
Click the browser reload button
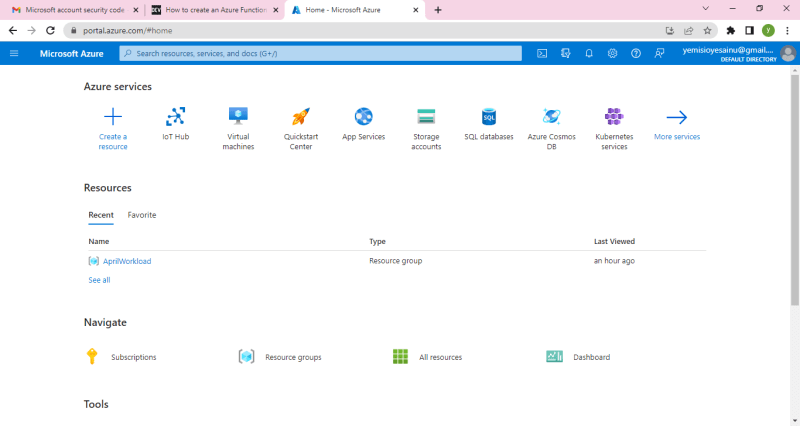[x=50, y=31]
